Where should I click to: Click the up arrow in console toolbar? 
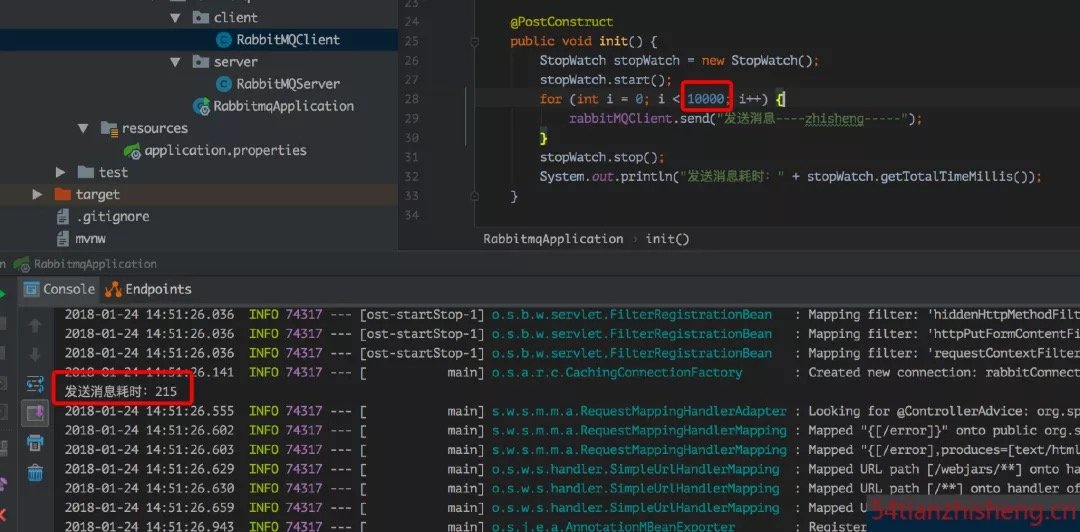[x=35, y=325]
